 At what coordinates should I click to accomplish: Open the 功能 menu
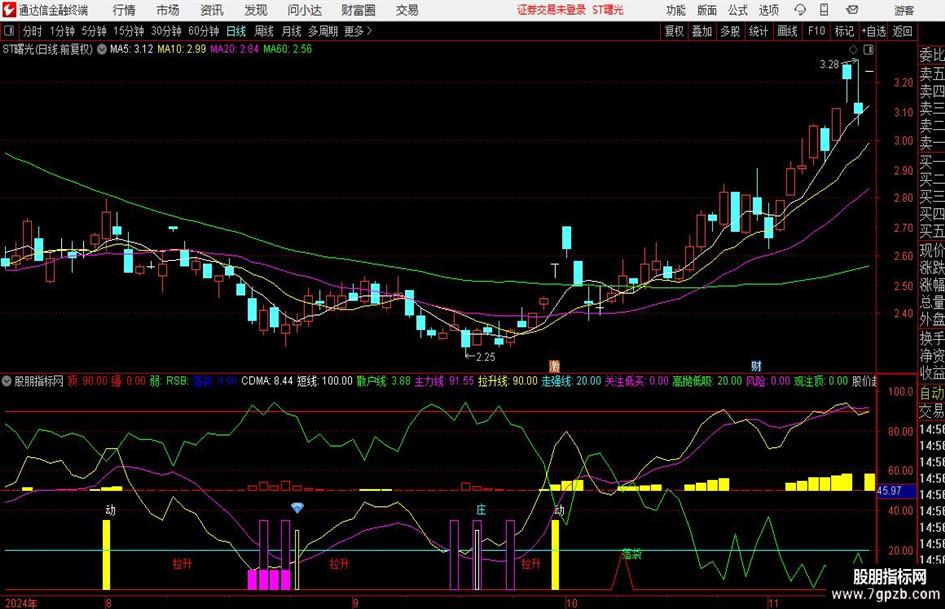tap(676, 10)
